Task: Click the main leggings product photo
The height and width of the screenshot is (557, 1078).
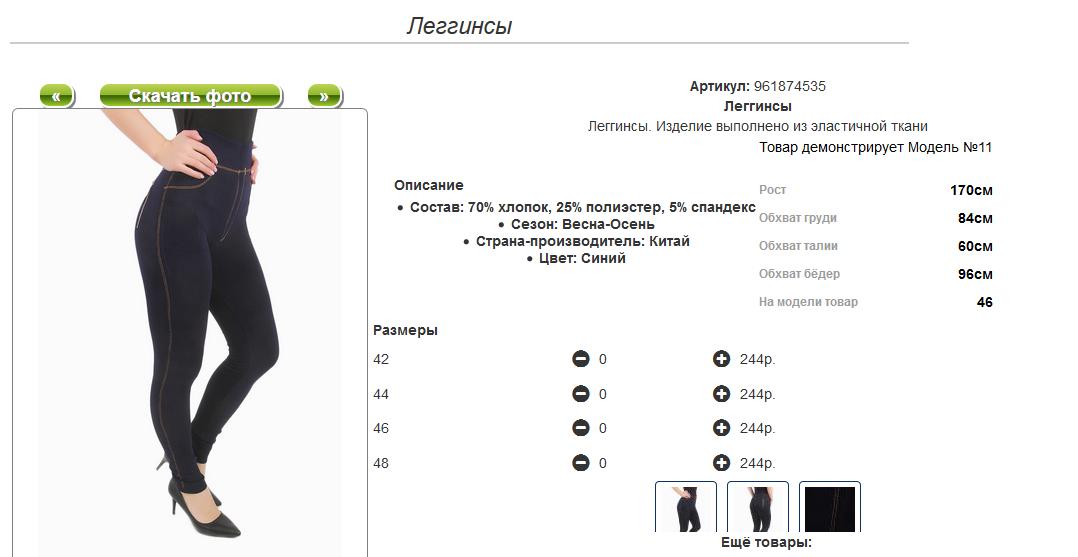Action: [x=190, y=333]
